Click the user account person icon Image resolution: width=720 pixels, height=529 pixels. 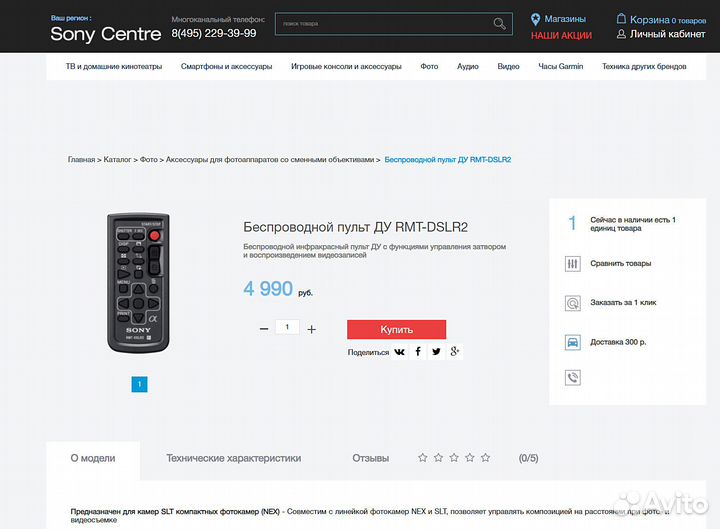(621, 34)
